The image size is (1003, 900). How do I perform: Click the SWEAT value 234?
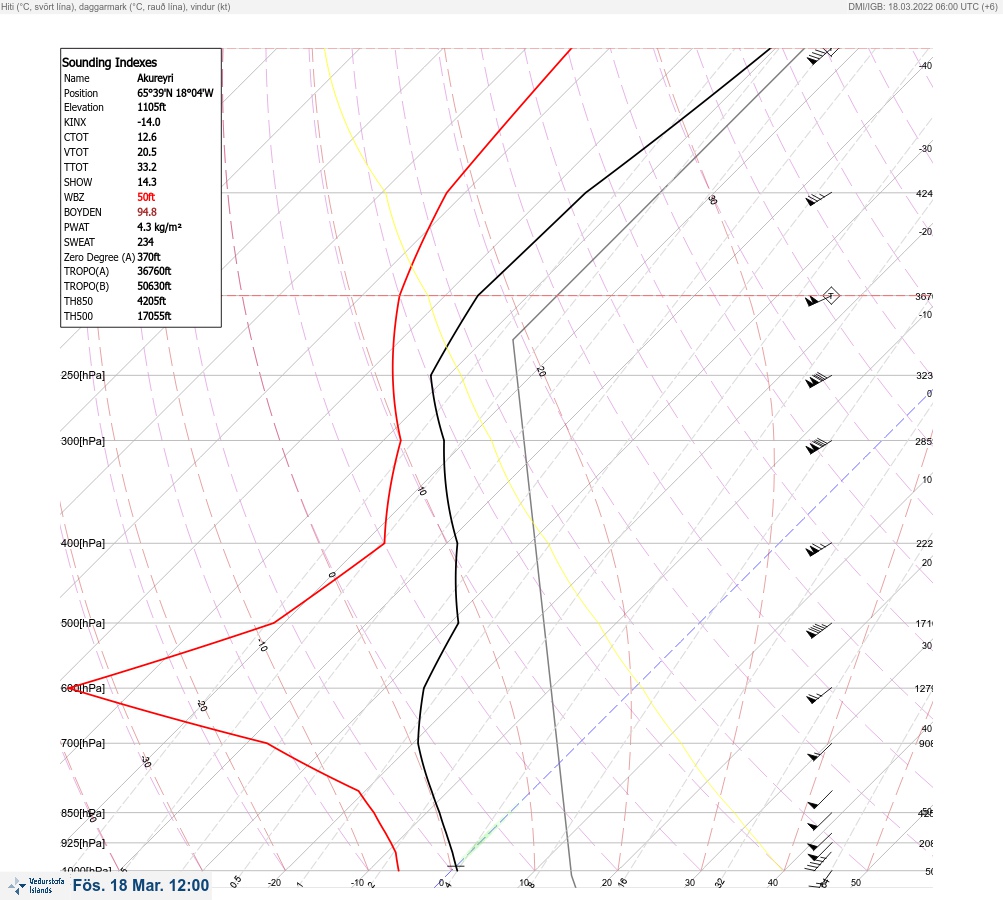(145, 242)
